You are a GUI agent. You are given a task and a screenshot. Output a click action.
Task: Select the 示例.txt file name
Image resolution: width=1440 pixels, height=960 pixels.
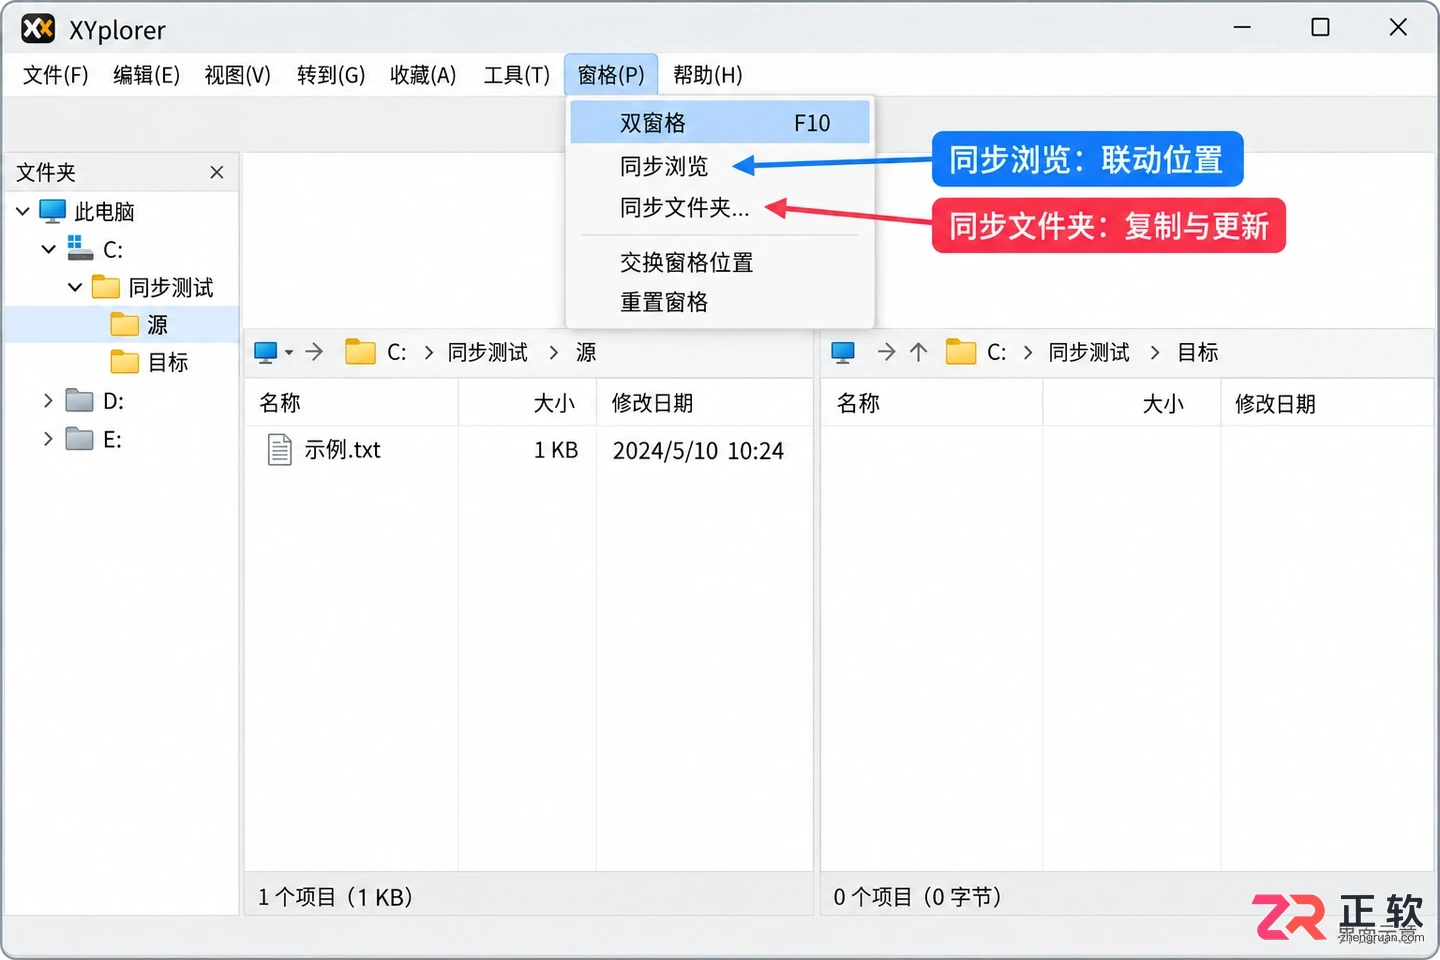[342, 450]
